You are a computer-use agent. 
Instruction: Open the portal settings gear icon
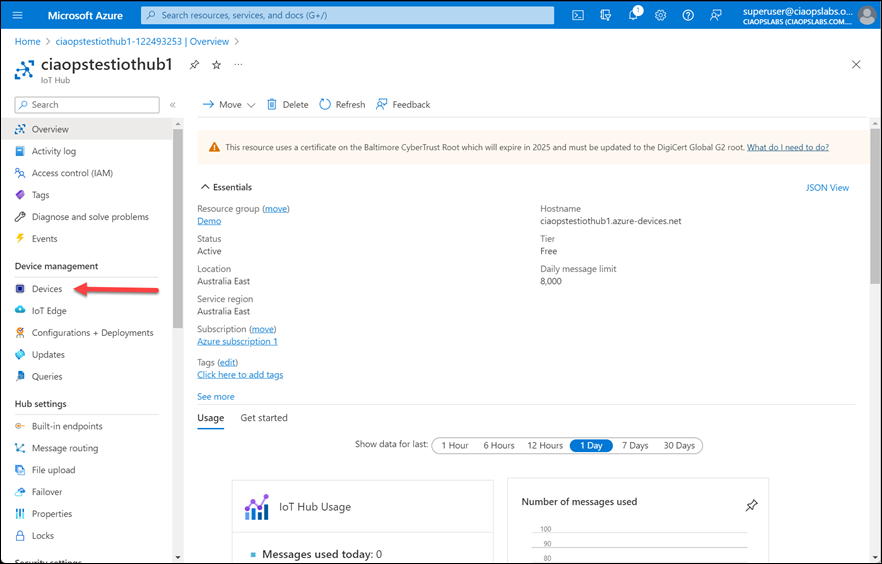661,15
